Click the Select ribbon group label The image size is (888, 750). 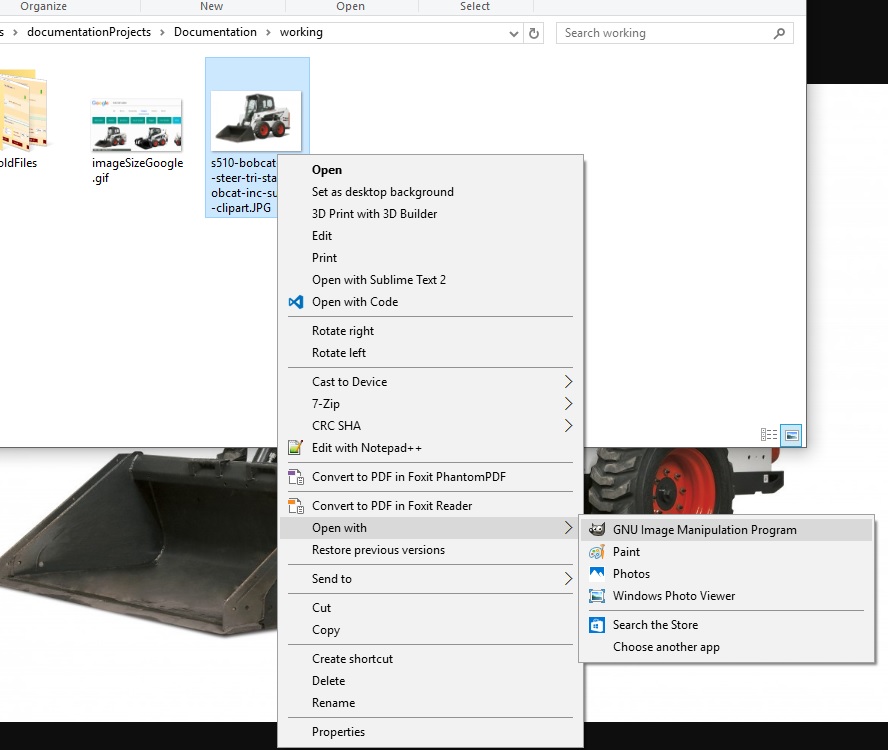[475, 6]
